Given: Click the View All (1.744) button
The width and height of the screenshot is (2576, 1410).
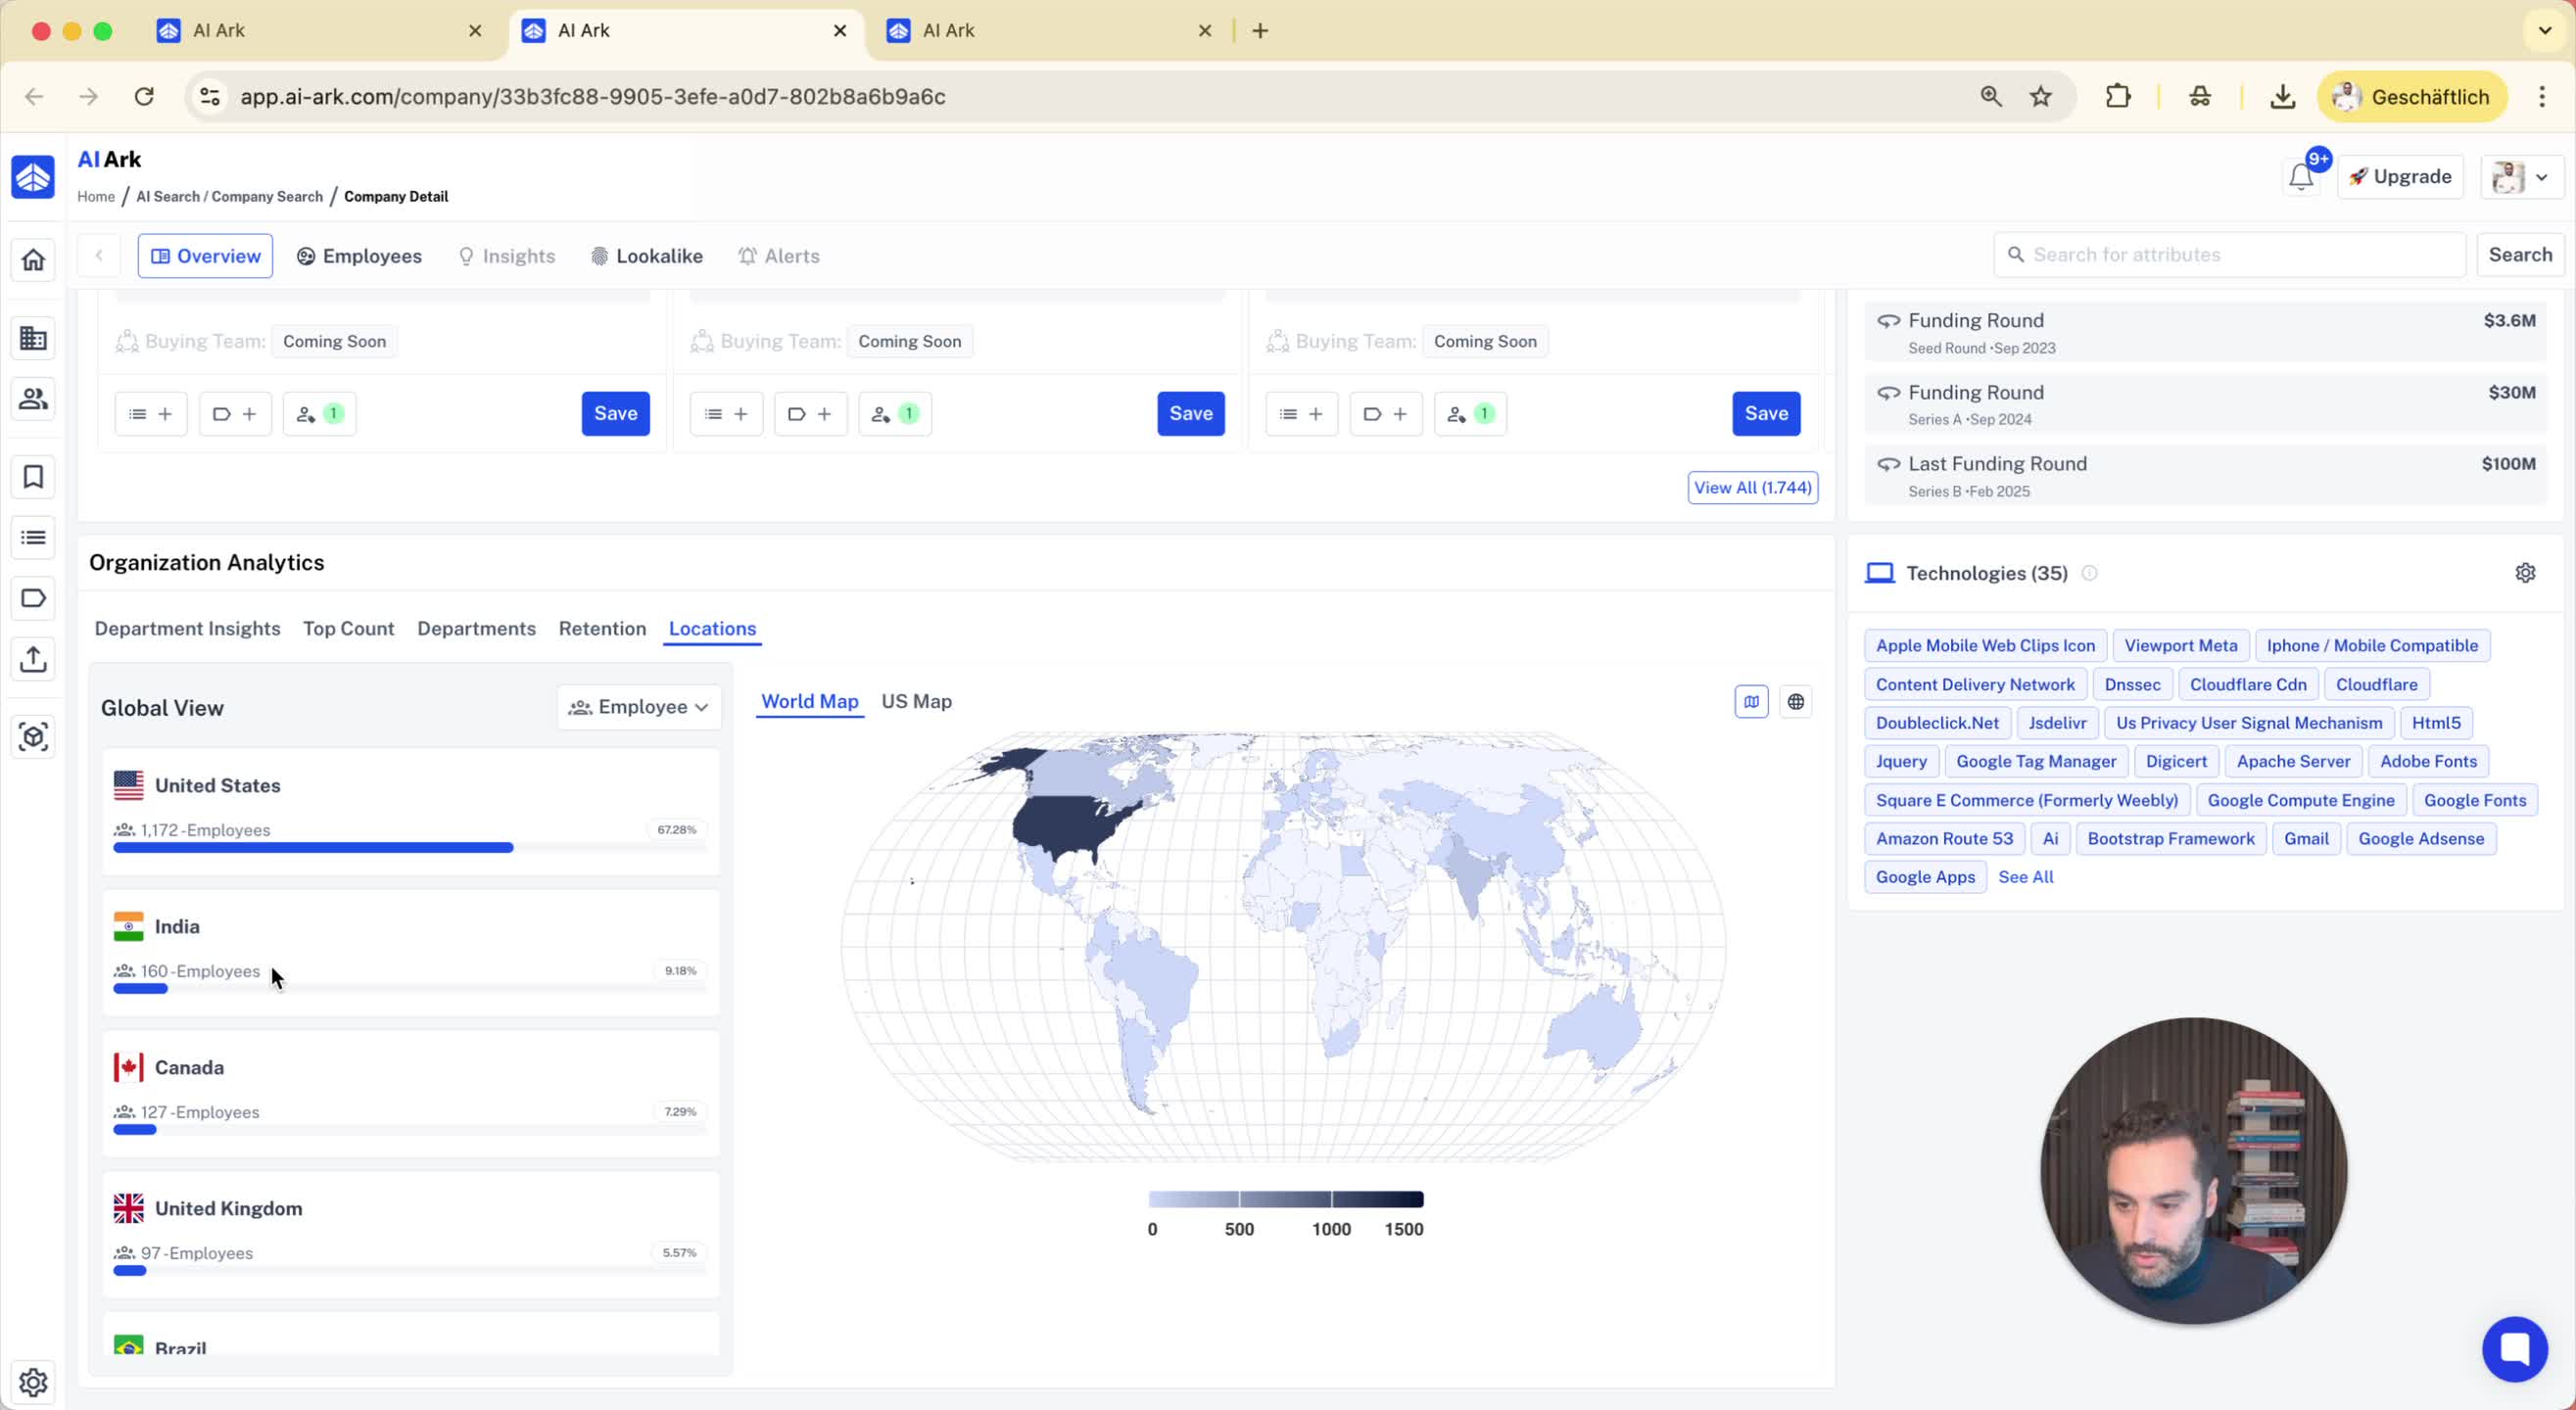Looking at the screenshot, I should [x=1752, y=488].
